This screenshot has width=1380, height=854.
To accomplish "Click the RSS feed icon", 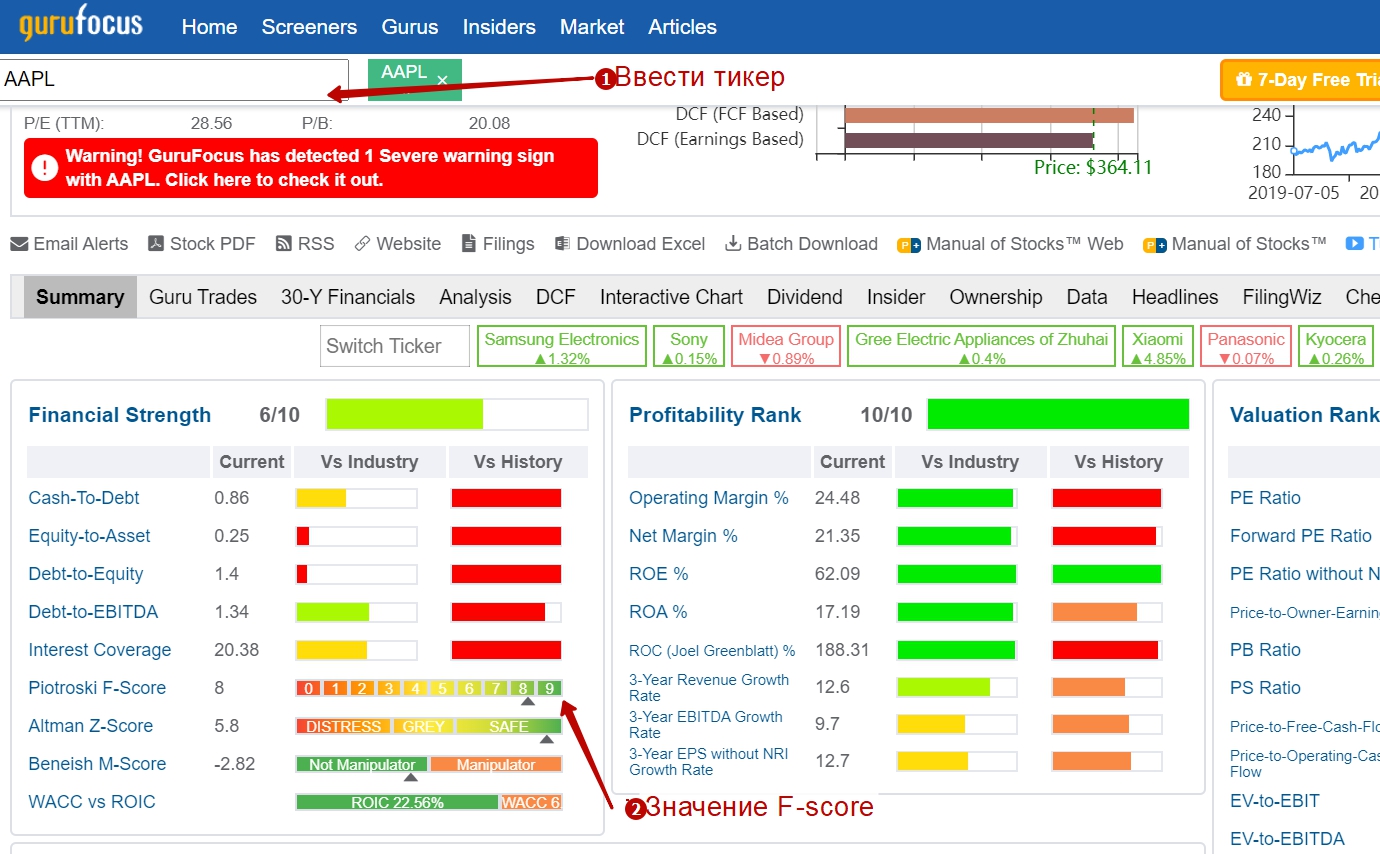I will point(283,244).
